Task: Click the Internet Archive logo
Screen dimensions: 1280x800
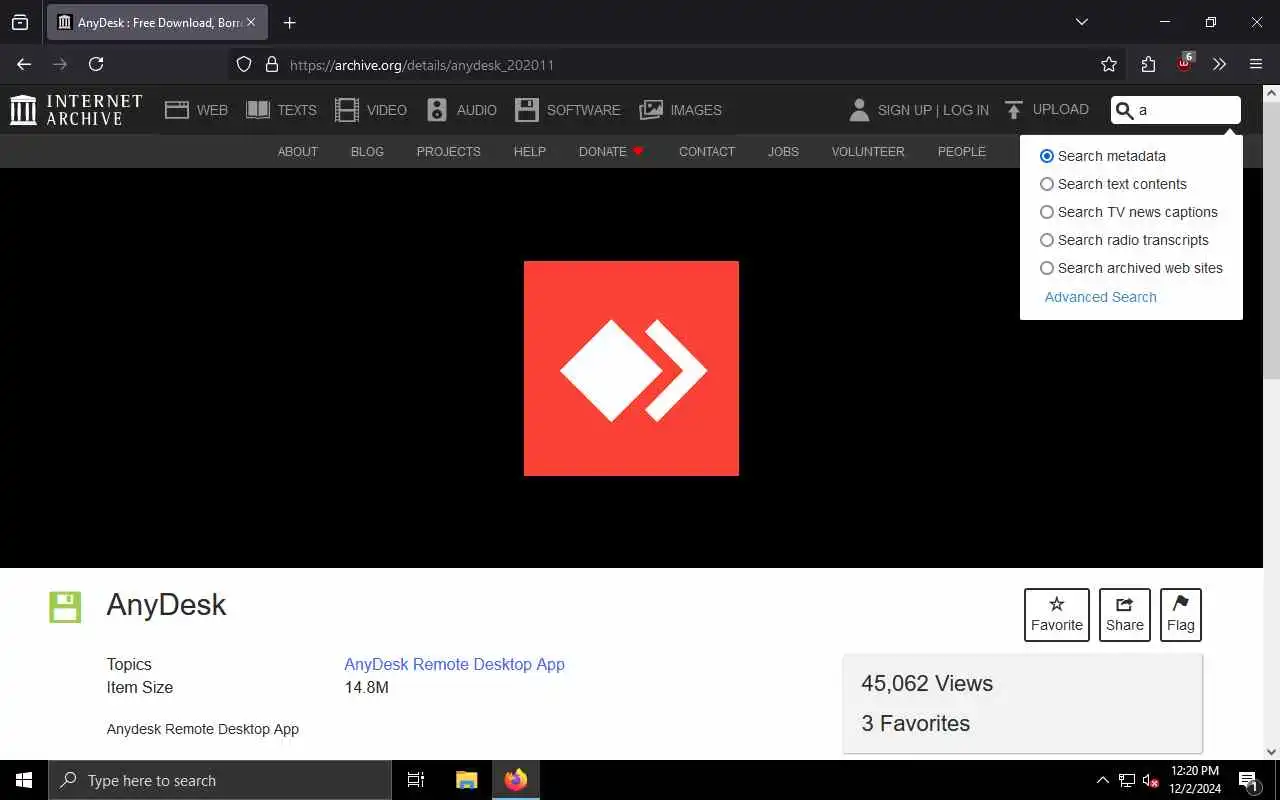Action: [x=76, y=110]
